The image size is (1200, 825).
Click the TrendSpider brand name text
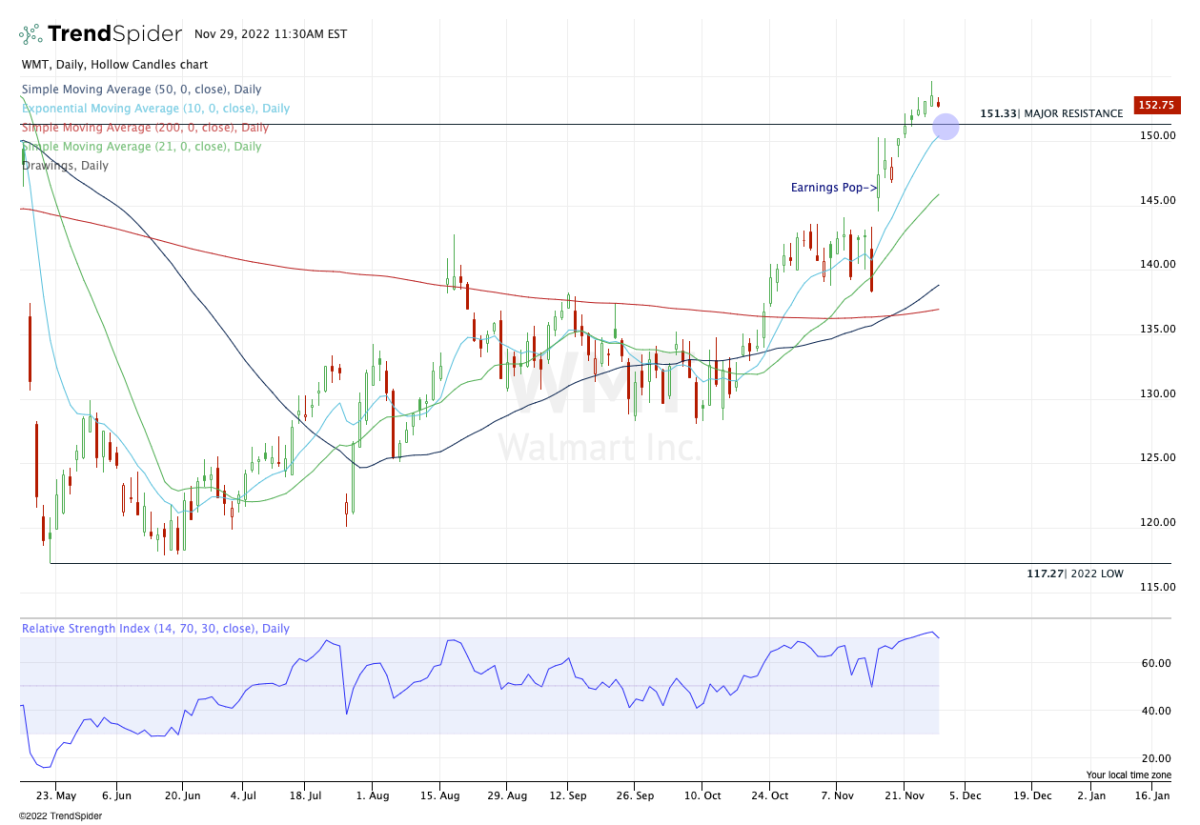point(114,34)
